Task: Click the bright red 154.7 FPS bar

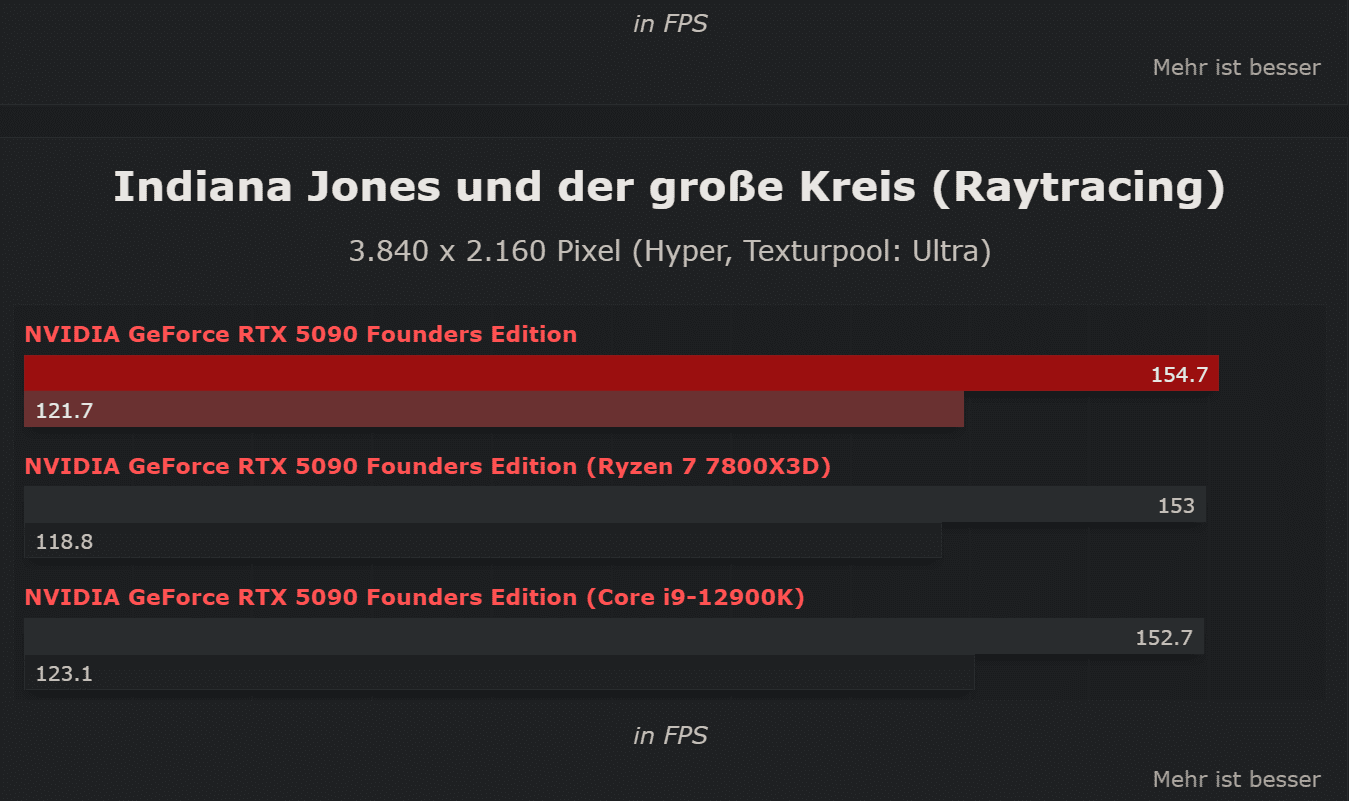Action: [621, 373]
